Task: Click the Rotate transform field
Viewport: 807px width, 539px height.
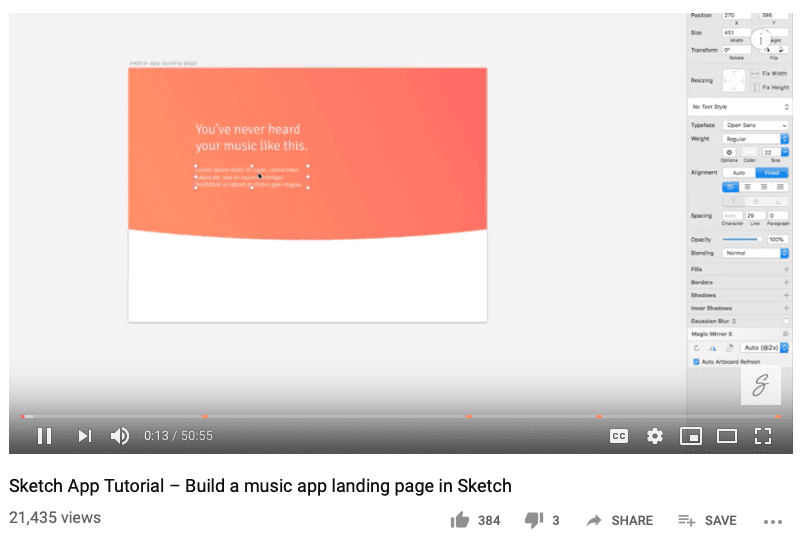Action: pyautogui.click(x=736, y=50)
